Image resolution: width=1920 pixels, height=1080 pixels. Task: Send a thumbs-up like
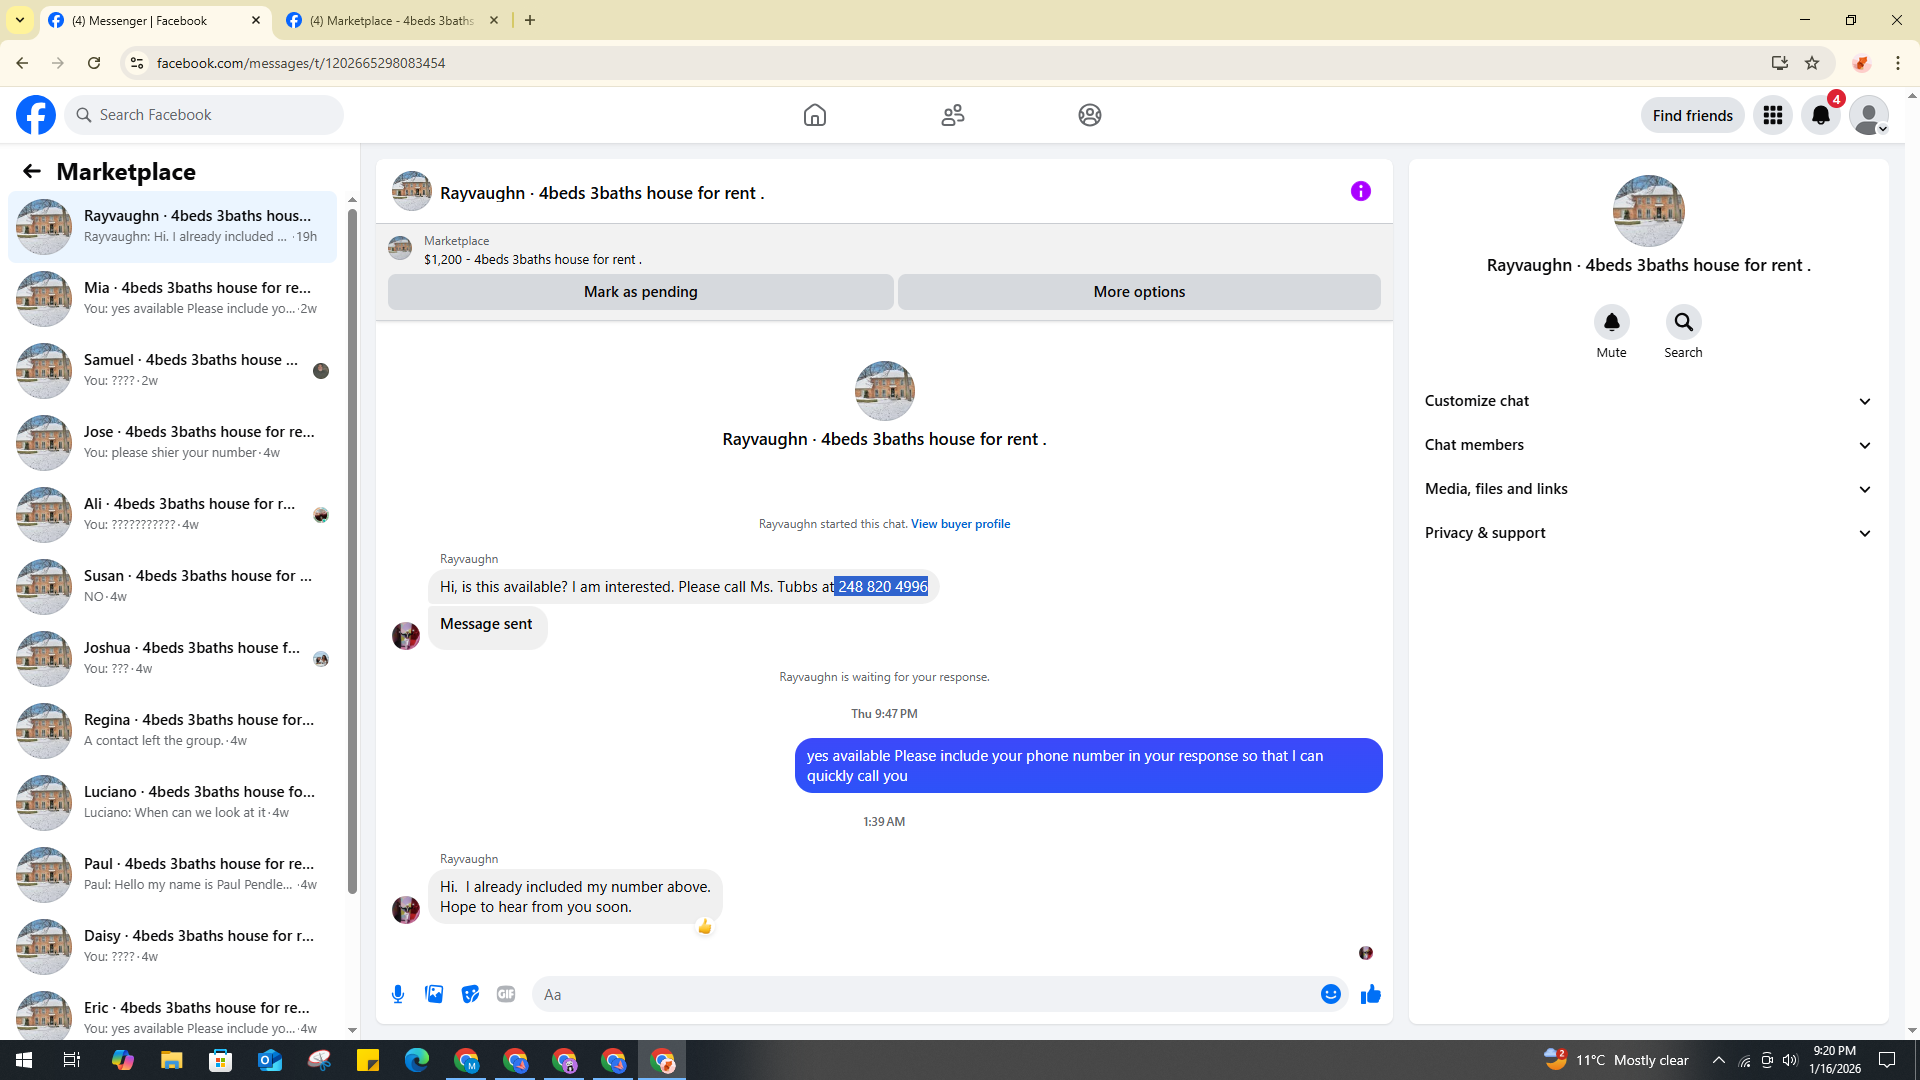pos(1371,994)
